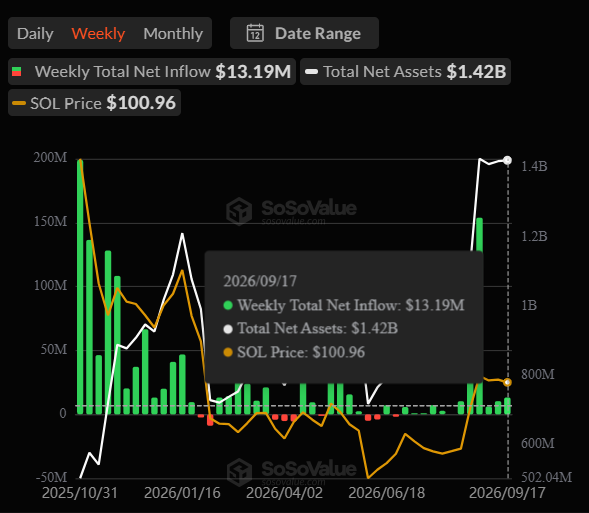Click the 150M left axis label
This screenshot has width=589, height=513.
click(x=50, y=221)
